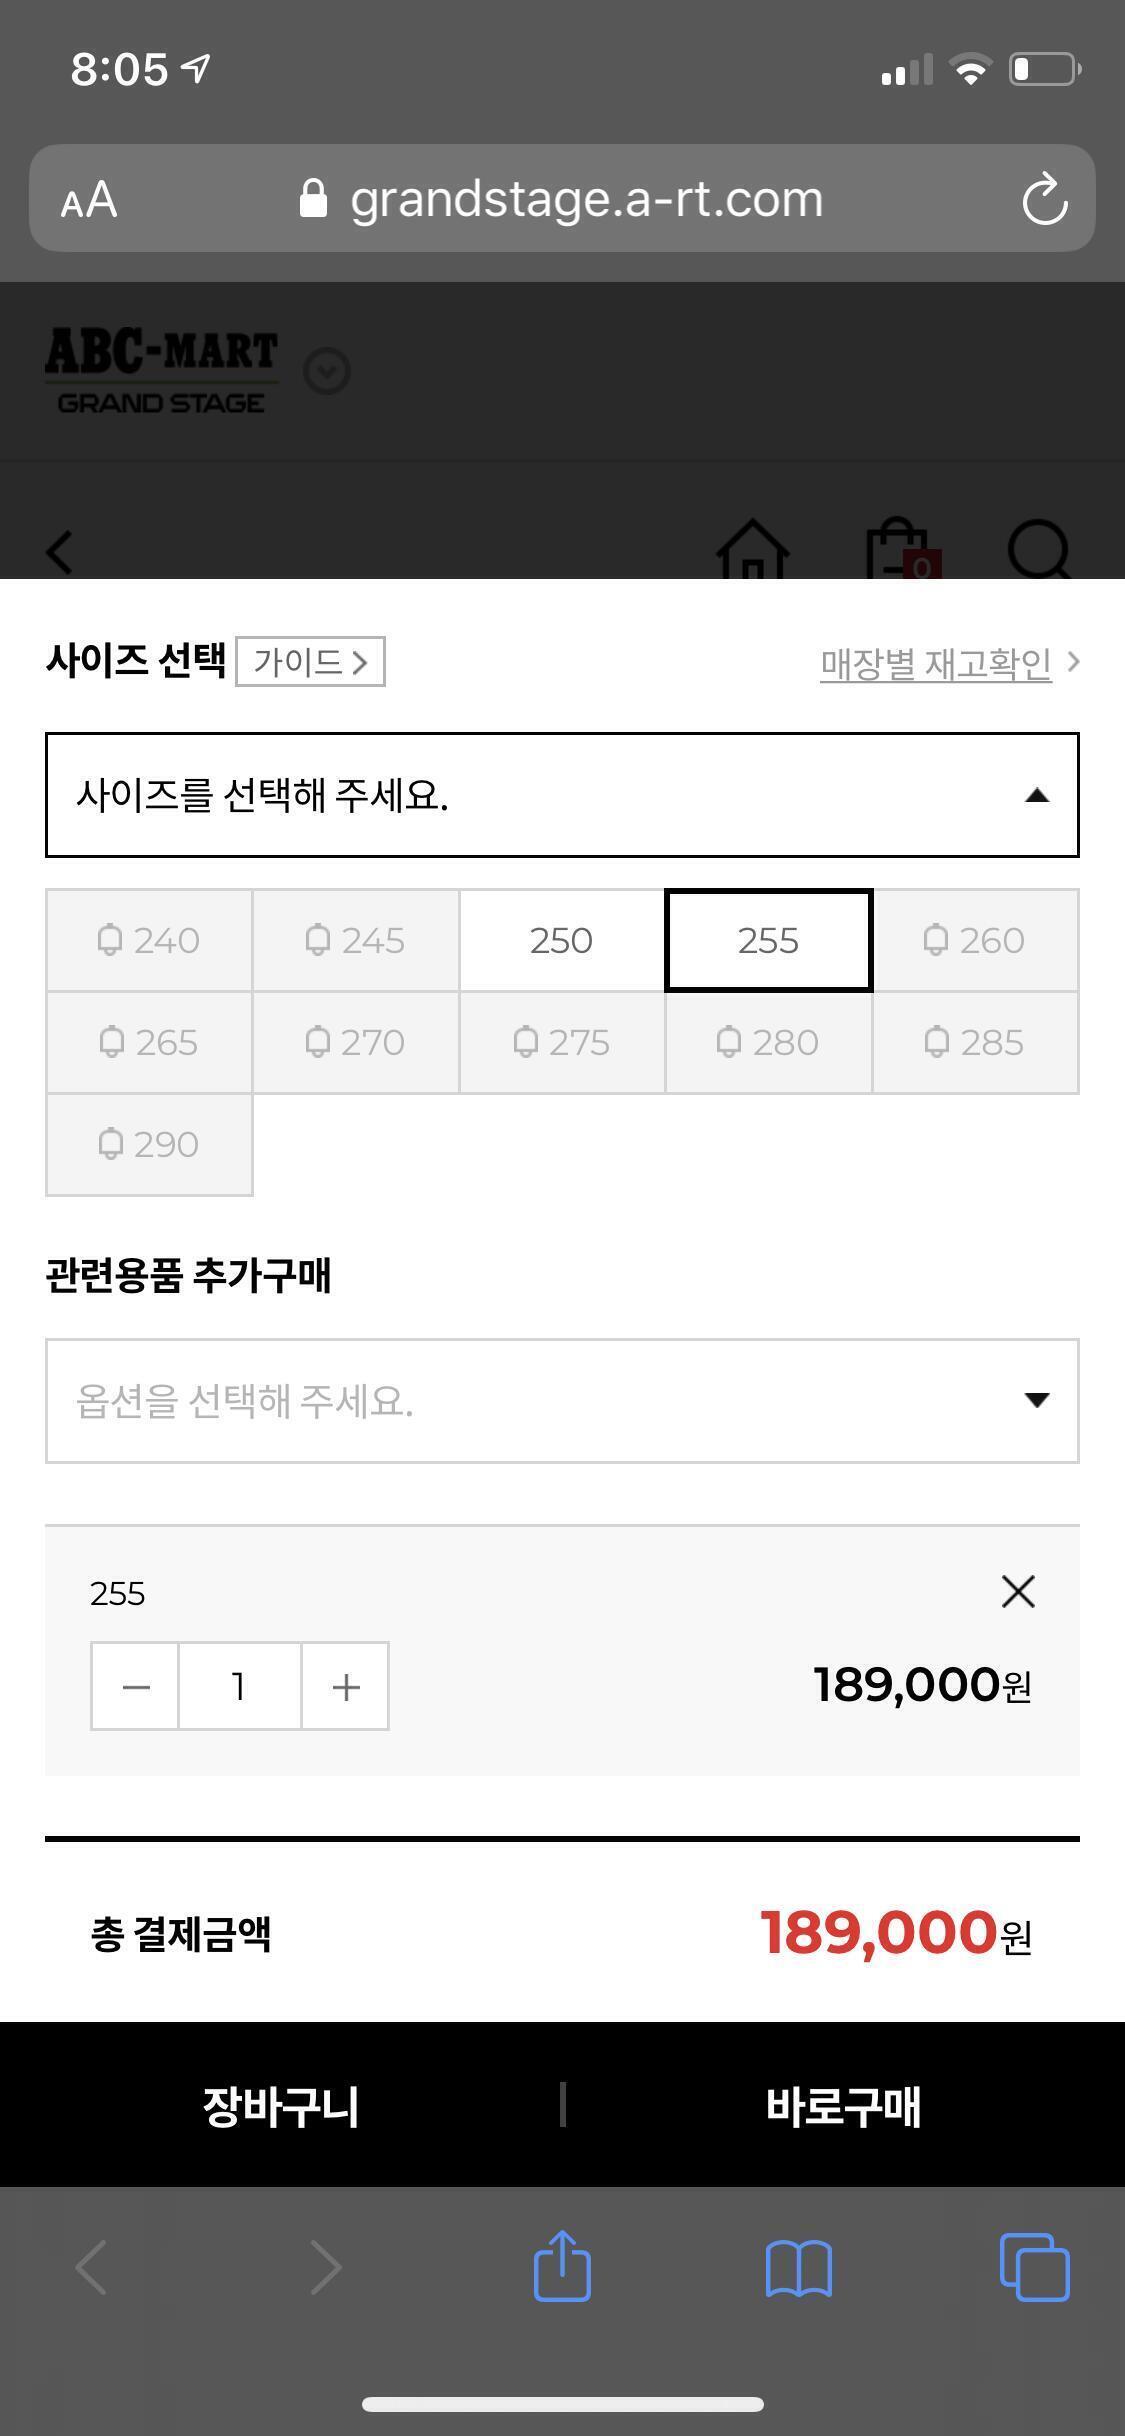Expand the related items option dropdown
1125x2436 pixels.
coord(1036,1400)
